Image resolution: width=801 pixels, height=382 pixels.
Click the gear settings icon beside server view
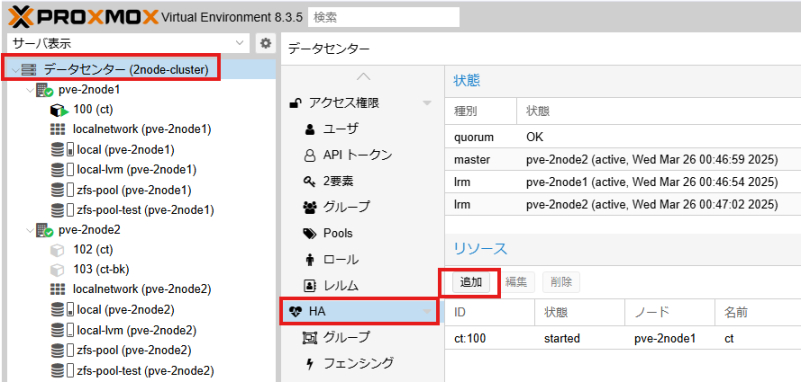[265, 43]
